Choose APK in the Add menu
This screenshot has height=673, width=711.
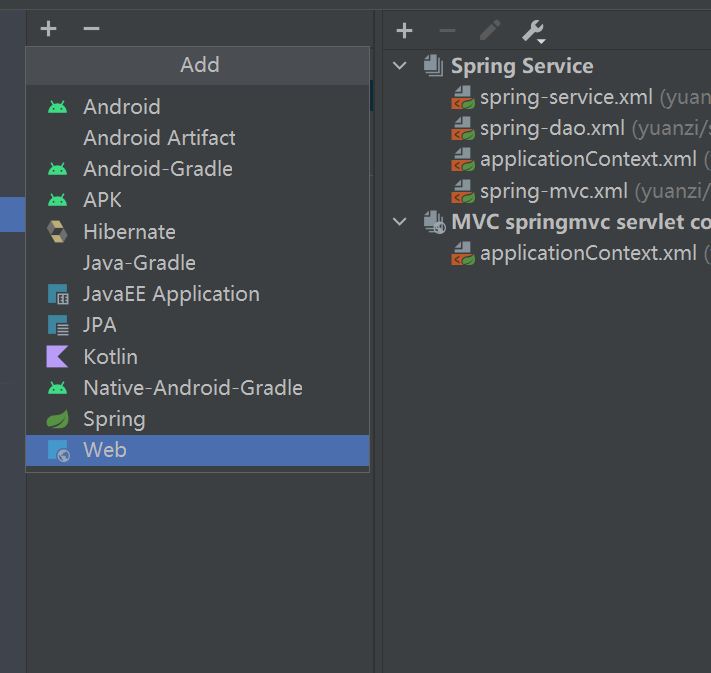click(197, 200)
